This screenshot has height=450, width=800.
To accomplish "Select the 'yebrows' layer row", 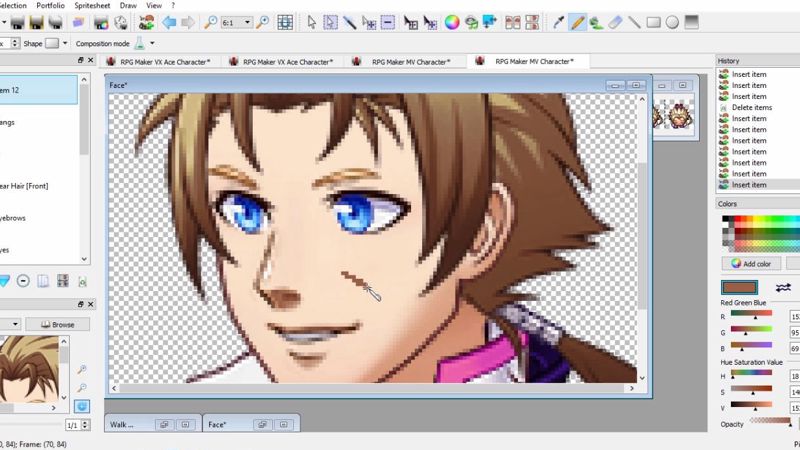I will [13, 218].
